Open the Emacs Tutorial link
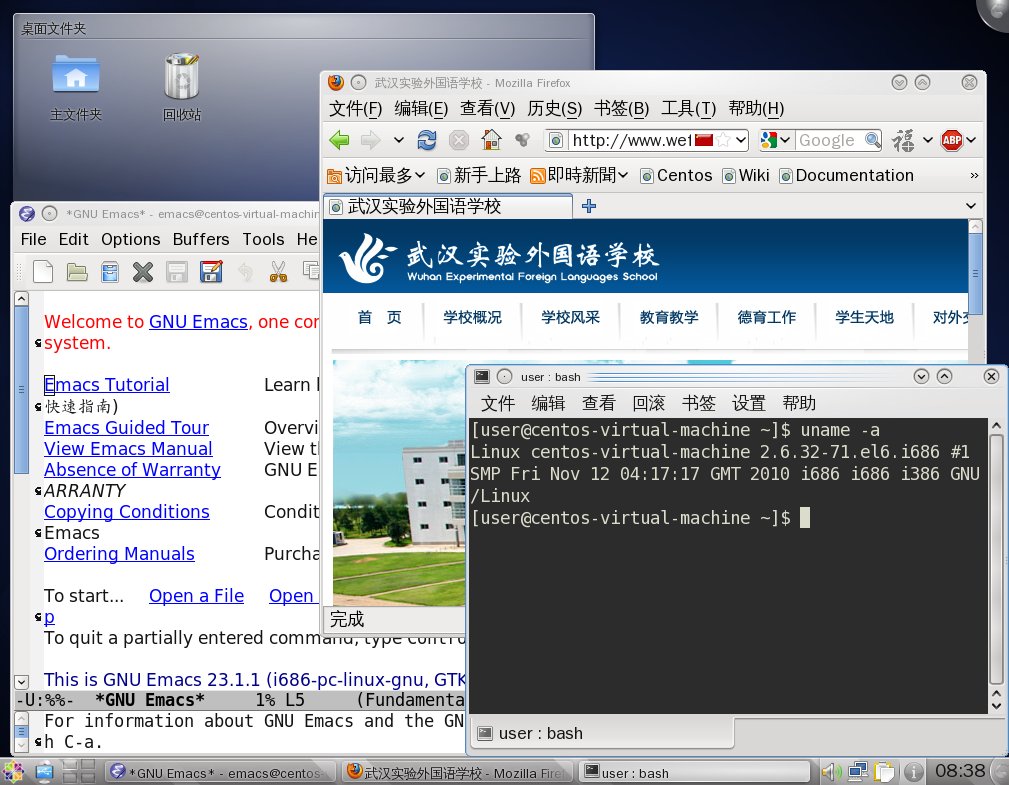 (107, 385)
